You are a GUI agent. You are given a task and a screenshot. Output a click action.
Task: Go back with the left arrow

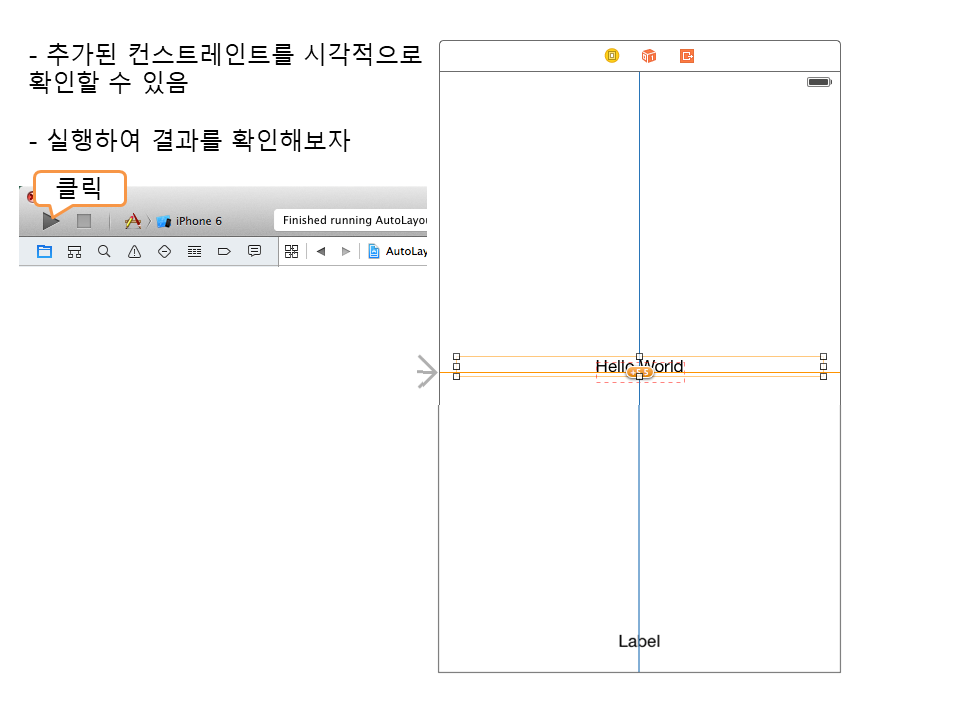pyautogui.click(x=321, y=251)
